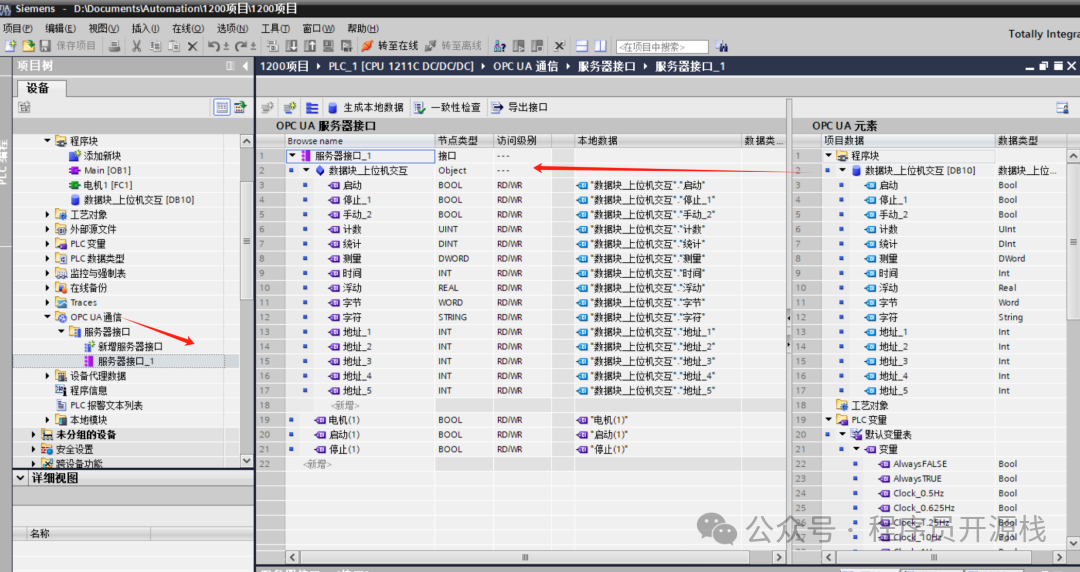This screenshot has width=1080, height=572.
Task: Collapse the 程序块 folder in project tree
Action: coord(47,141)
